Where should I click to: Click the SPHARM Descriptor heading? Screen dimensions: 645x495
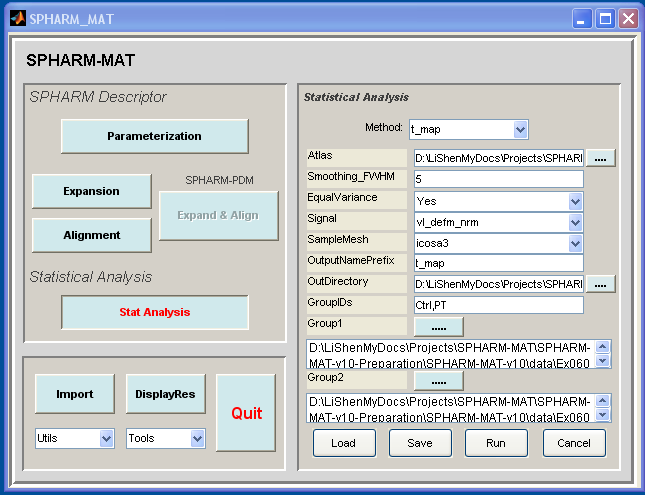click(98, 97)
